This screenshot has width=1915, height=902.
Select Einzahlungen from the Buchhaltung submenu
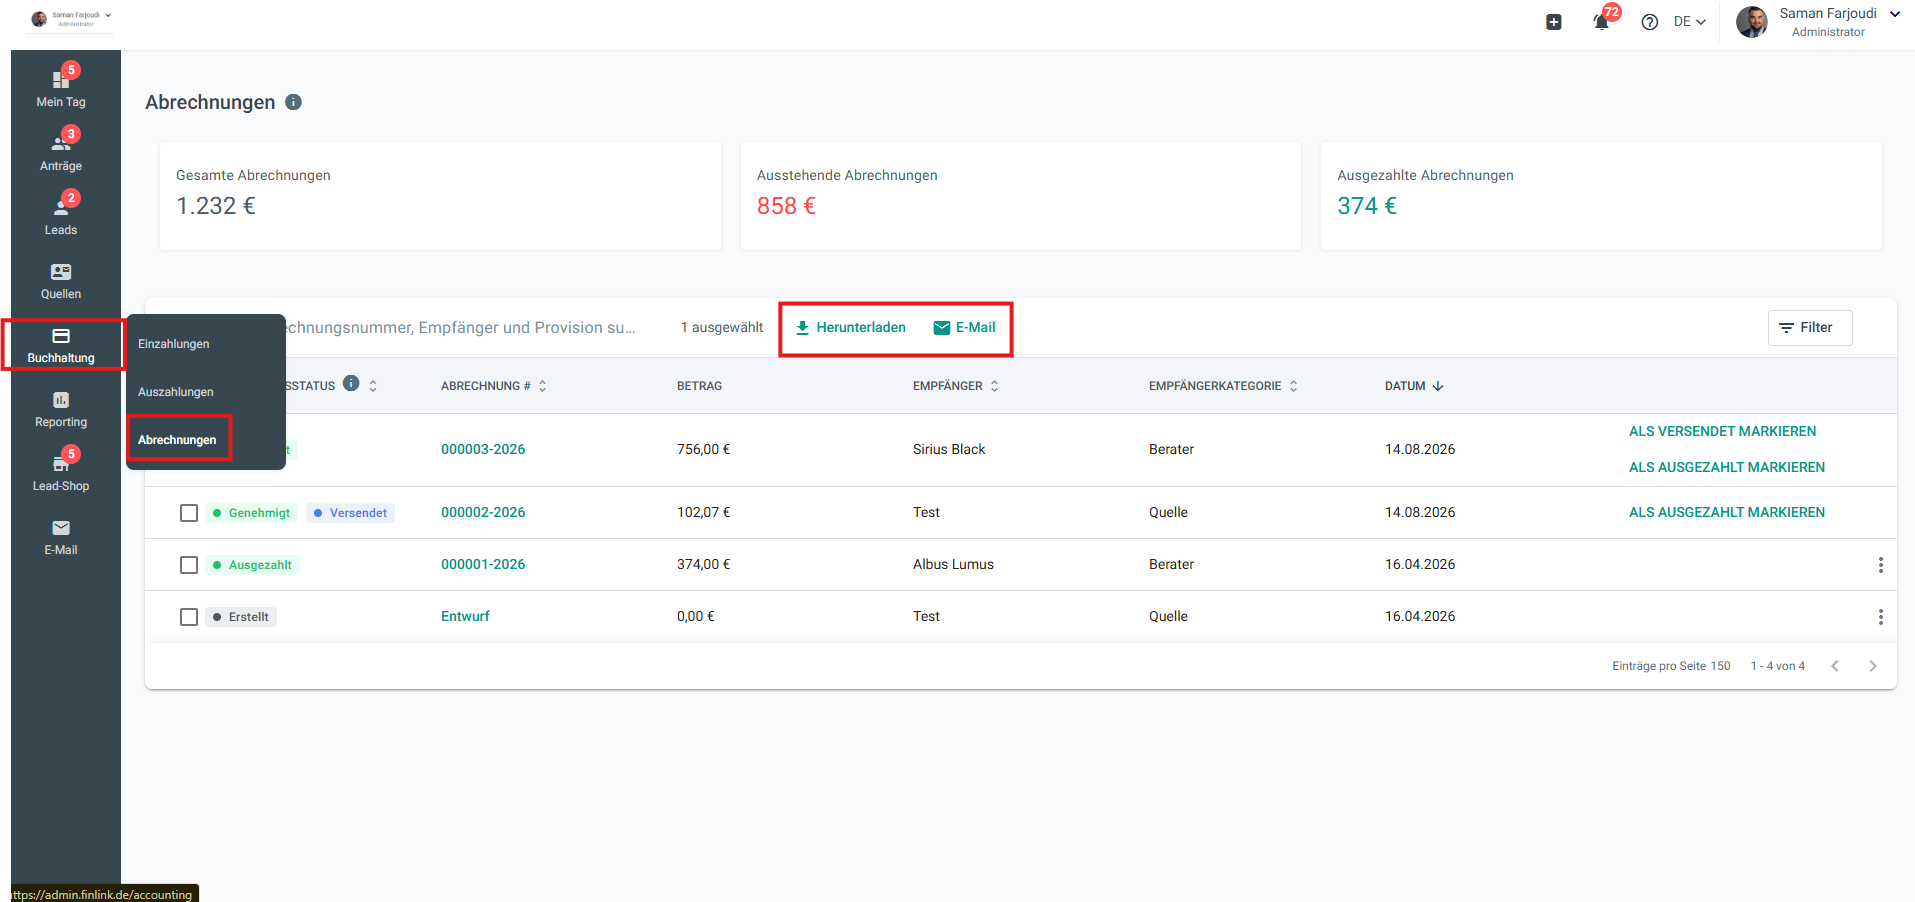[x=174, y=344]
